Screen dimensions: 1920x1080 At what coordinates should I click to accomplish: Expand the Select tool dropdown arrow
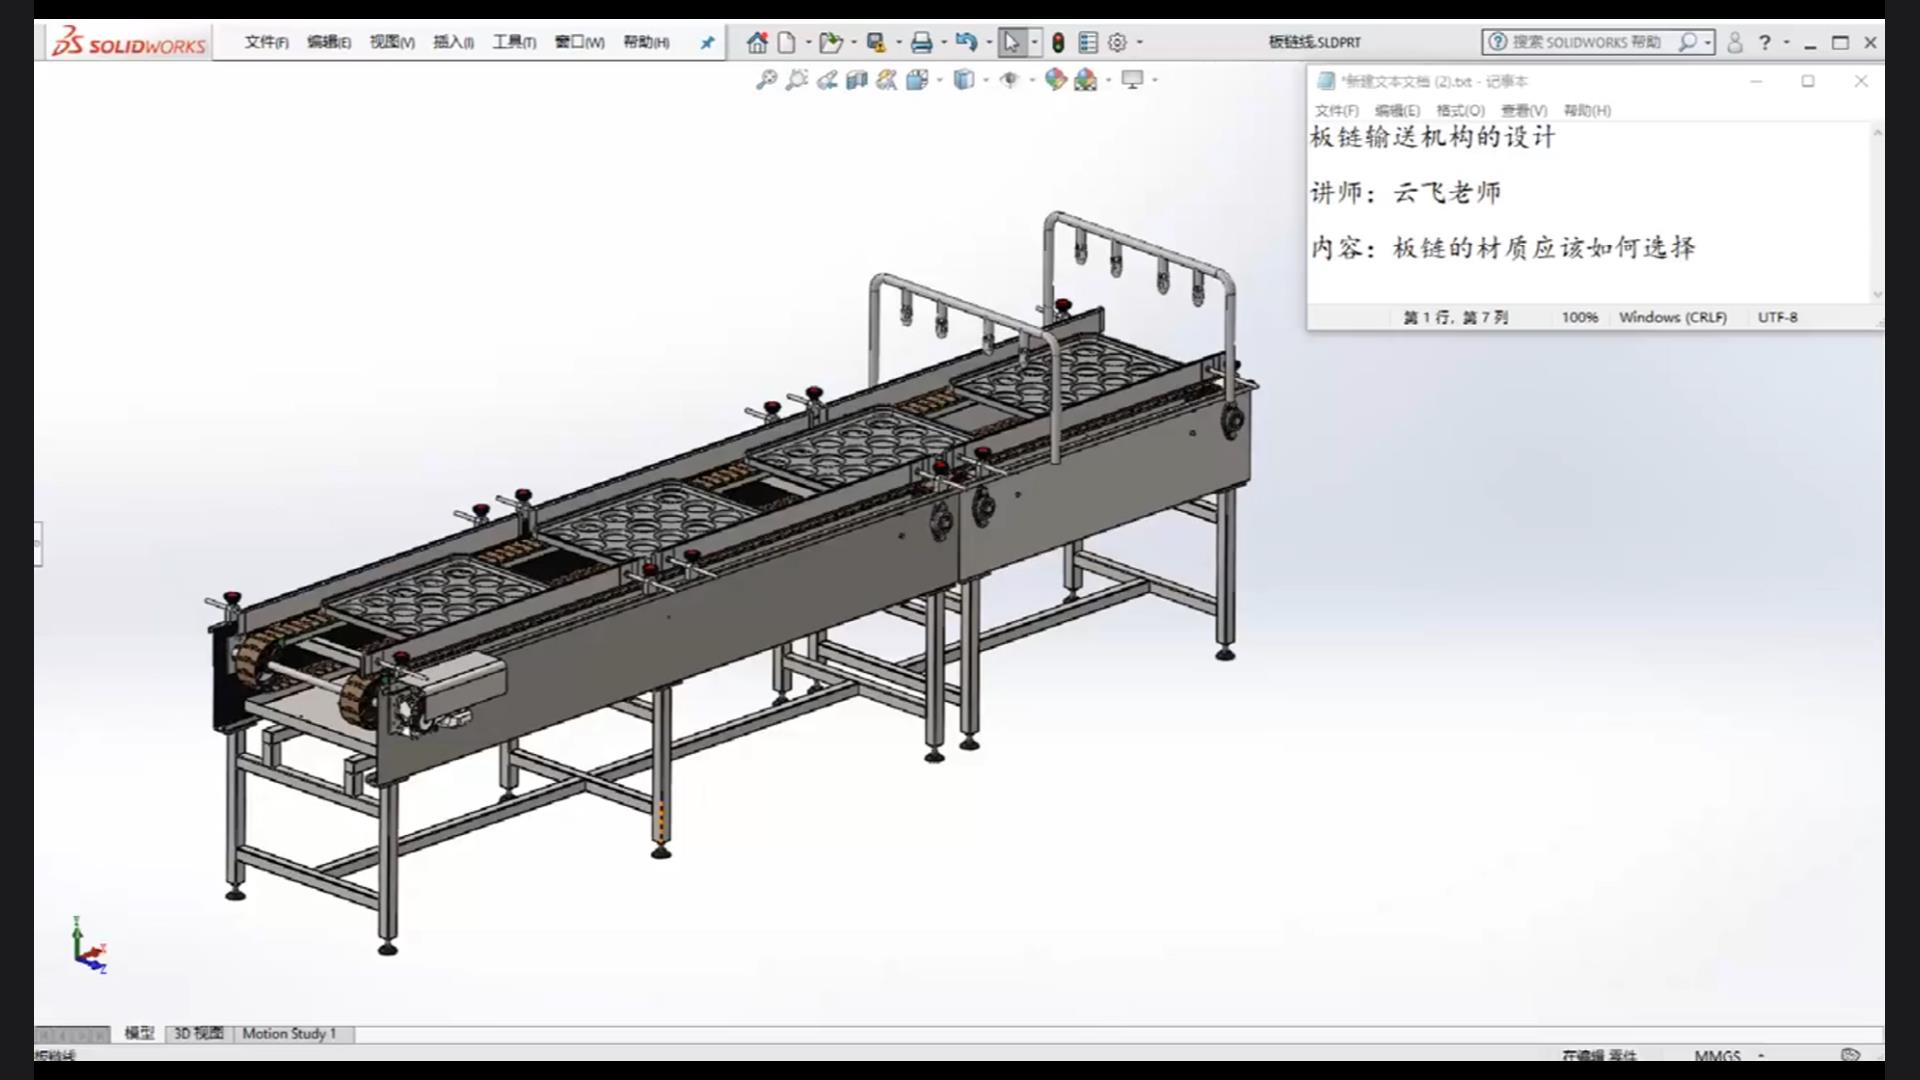tap(1034, 42)
